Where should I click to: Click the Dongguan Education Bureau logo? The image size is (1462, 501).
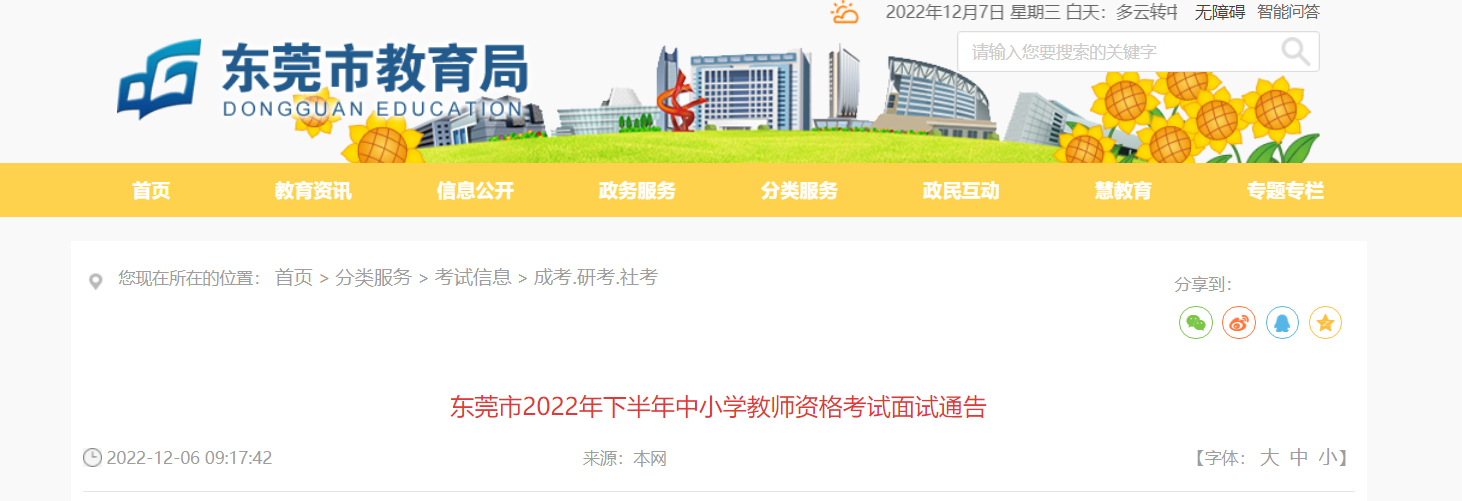click(322, 80)
